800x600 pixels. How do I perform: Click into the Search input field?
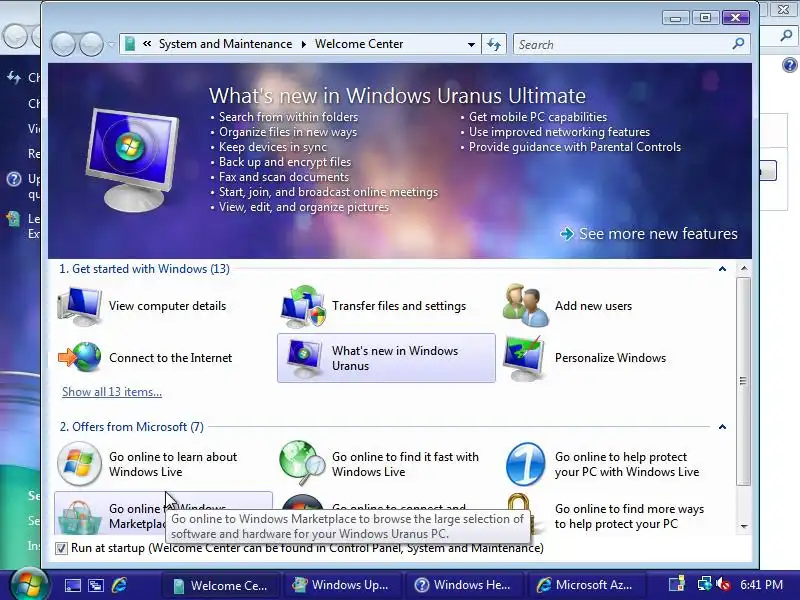point(622,44)
